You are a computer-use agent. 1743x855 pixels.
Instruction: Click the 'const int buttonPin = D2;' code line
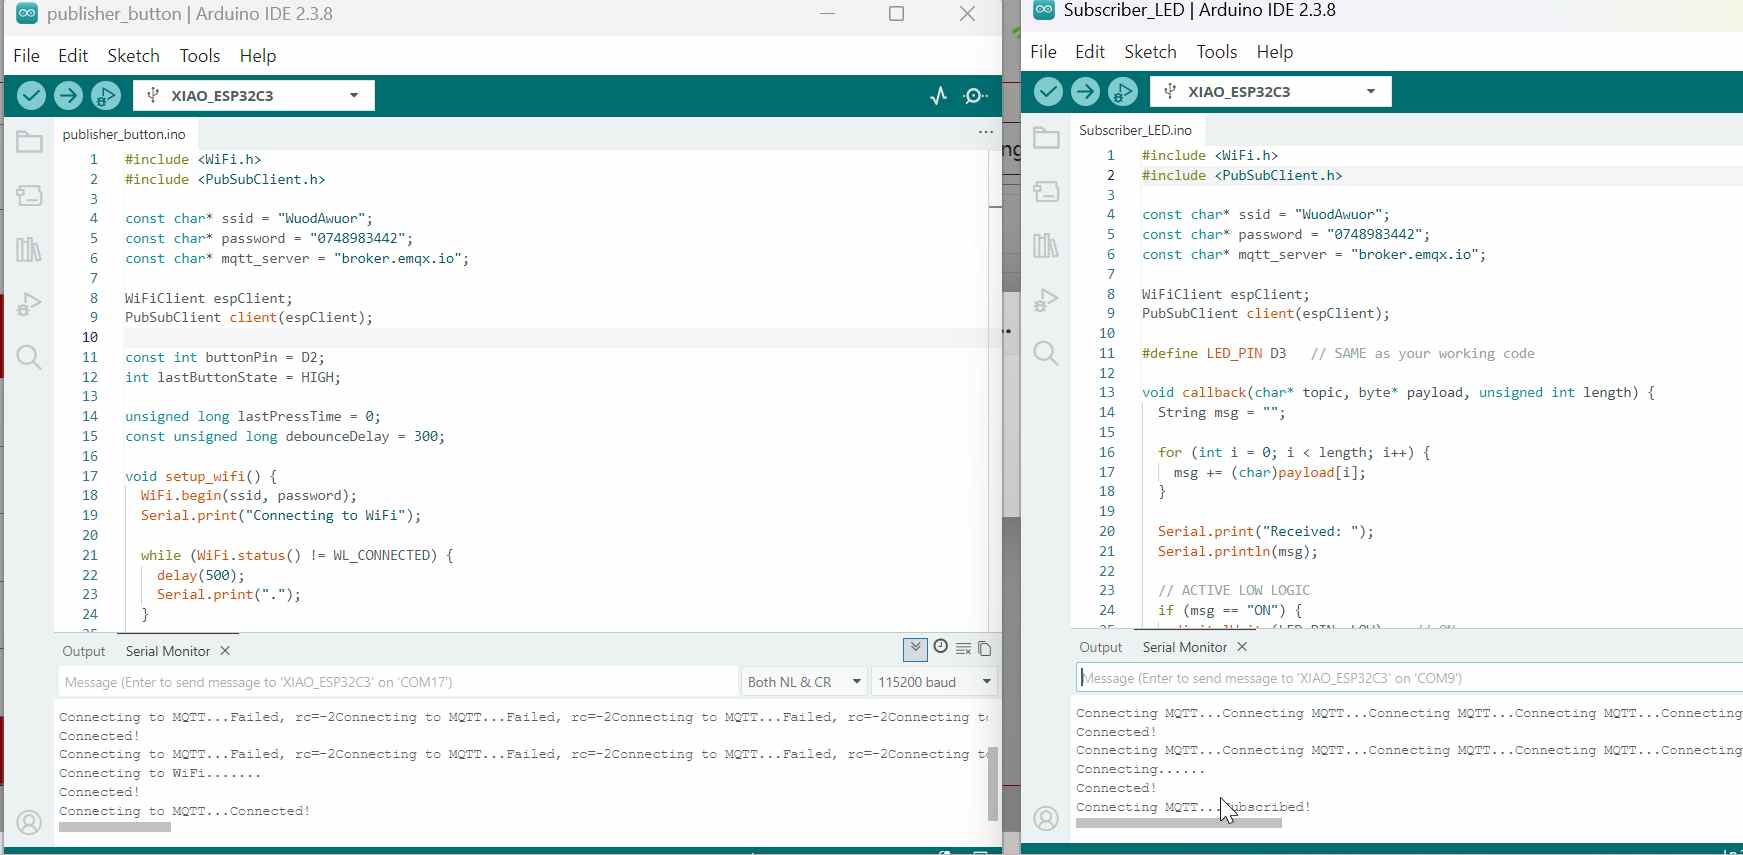(x=225, y=357)
